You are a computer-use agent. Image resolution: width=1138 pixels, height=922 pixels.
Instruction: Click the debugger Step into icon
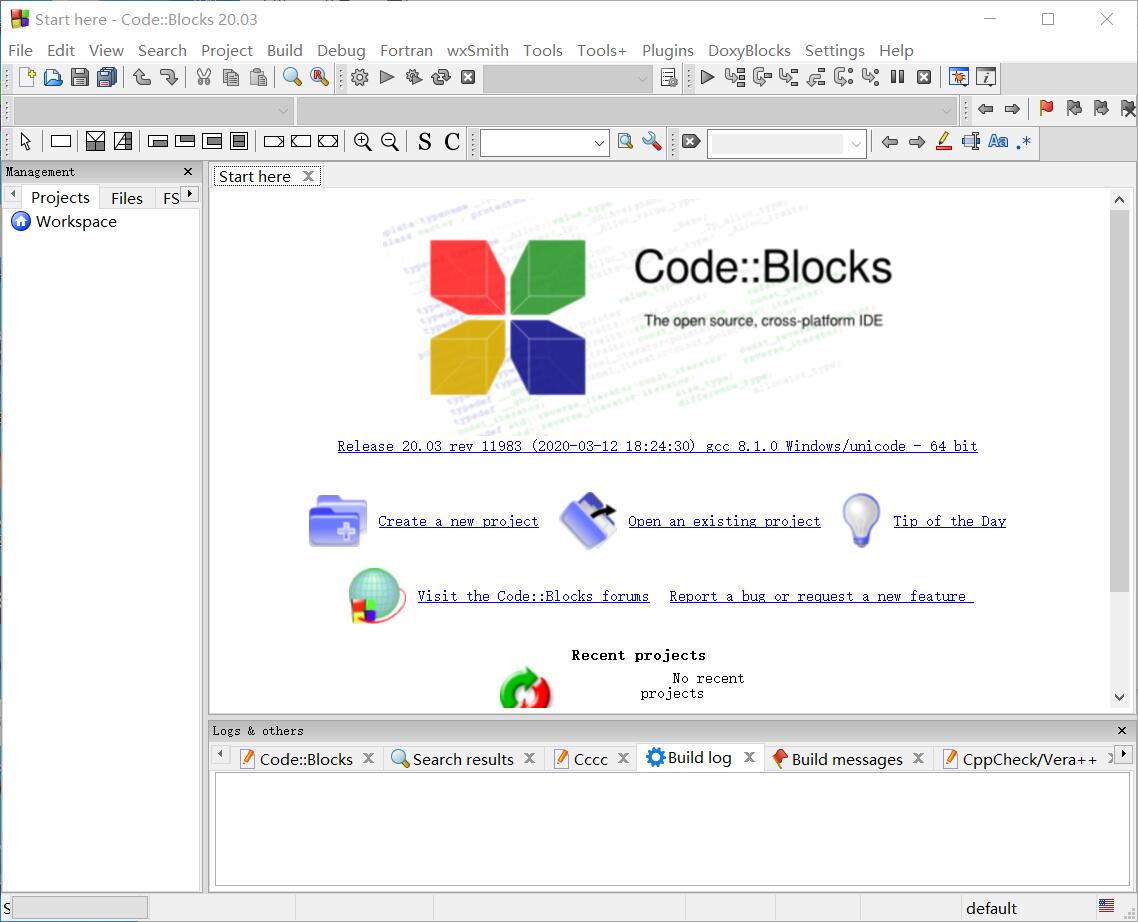[x=789, y=77]
